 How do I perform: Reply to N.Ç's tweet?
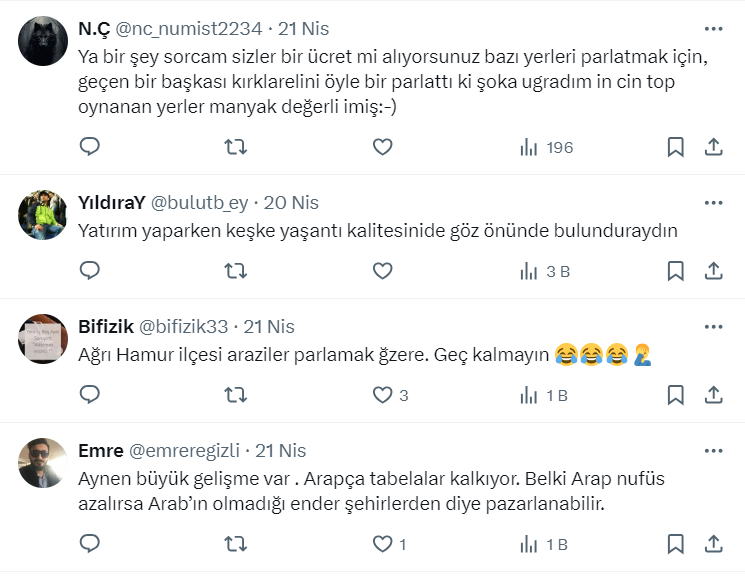pos(90,147)
